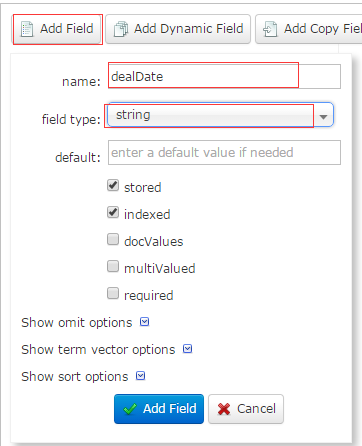Click the docValues label text
This screenshot has height=446, width=362.
154,242
